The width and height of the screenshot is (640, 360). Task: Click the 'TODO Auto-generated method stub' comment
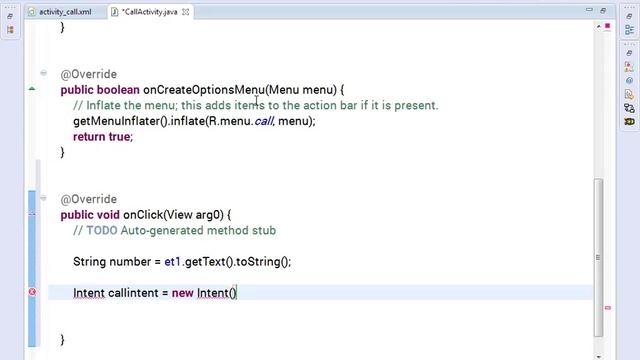pyautogui.click(x=175, y=231)
